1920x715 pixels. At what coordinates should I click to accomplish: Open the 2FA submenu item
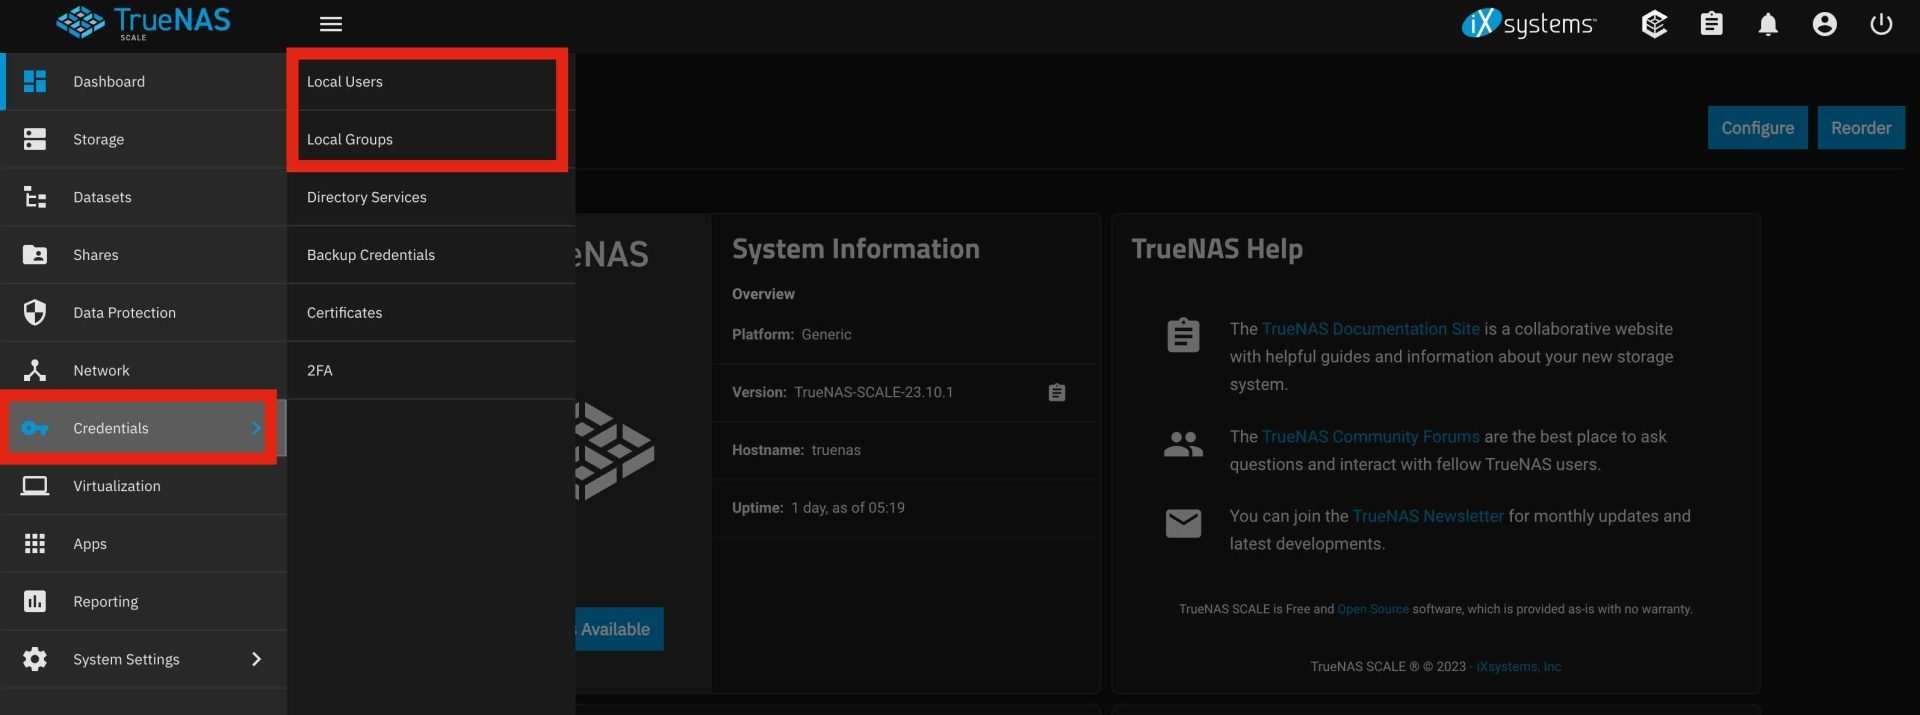point(431,370)
